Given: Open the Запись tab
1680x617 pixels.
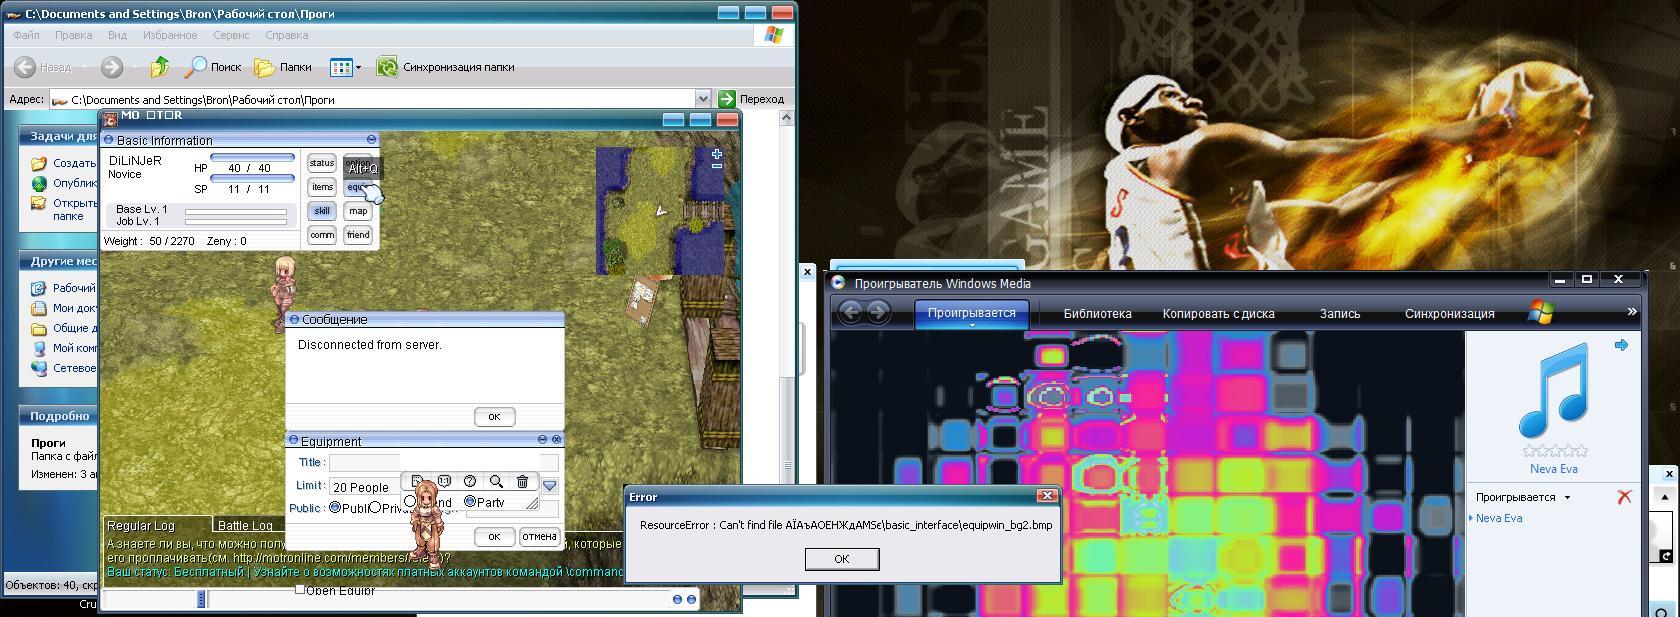Looking at the screenshot, I should tap(1340, 313).
